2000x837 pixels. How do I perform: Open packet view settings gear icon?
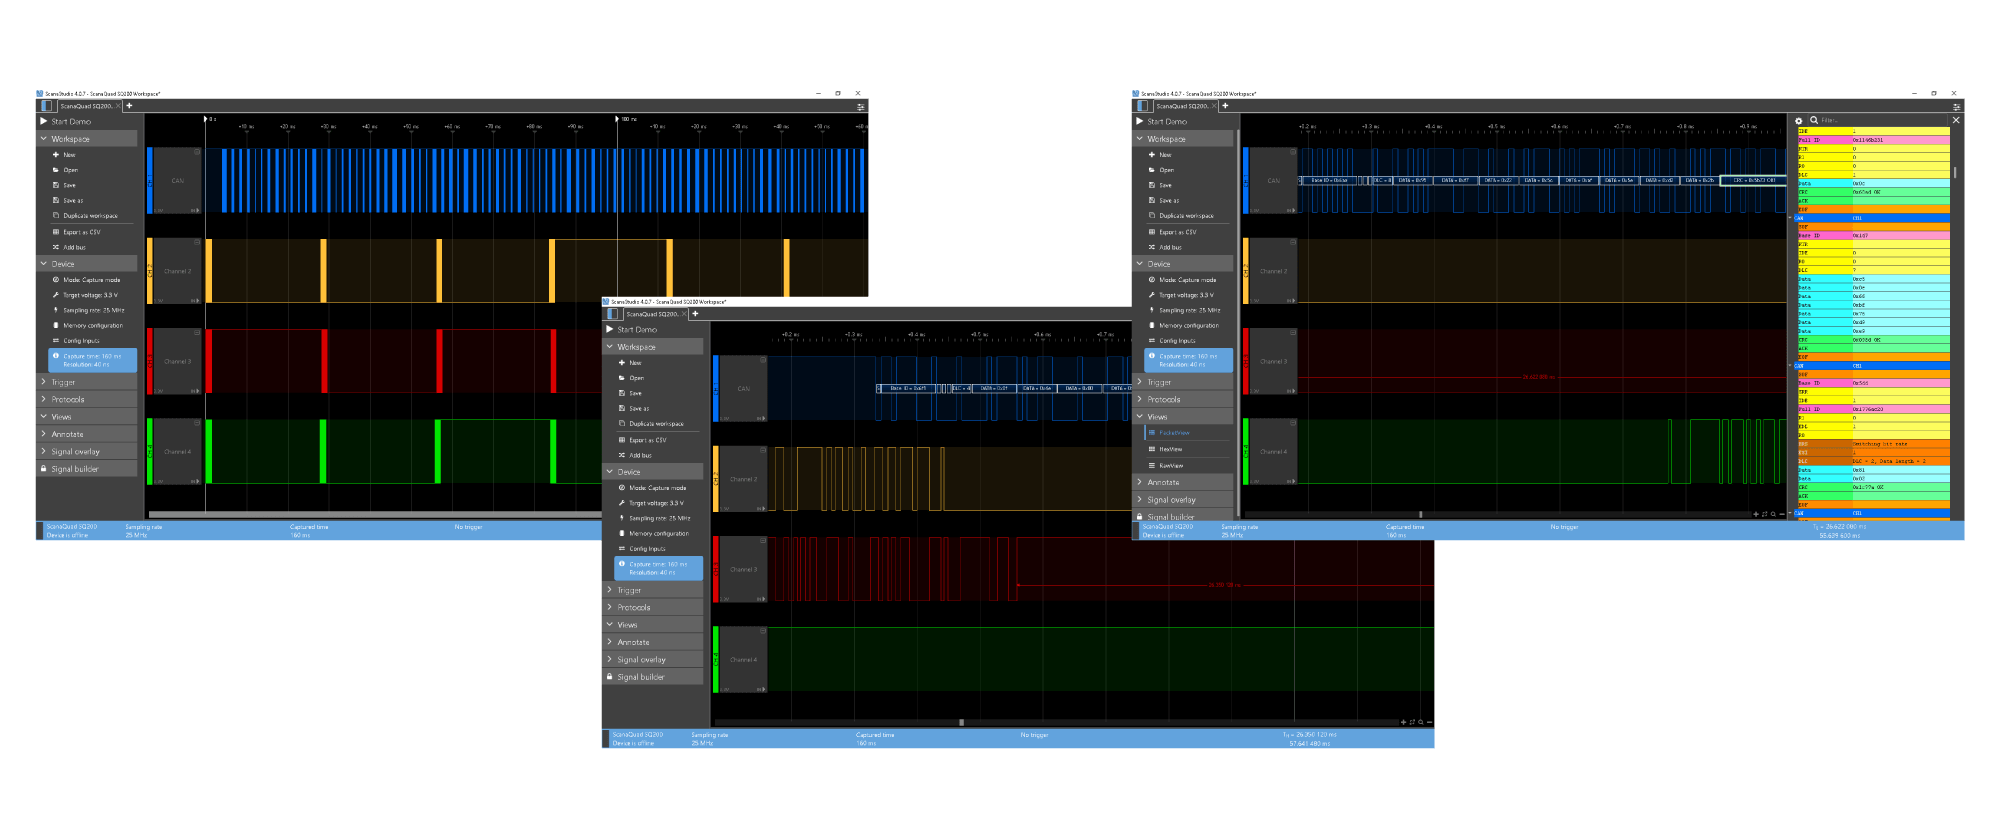coord(1799,121)
